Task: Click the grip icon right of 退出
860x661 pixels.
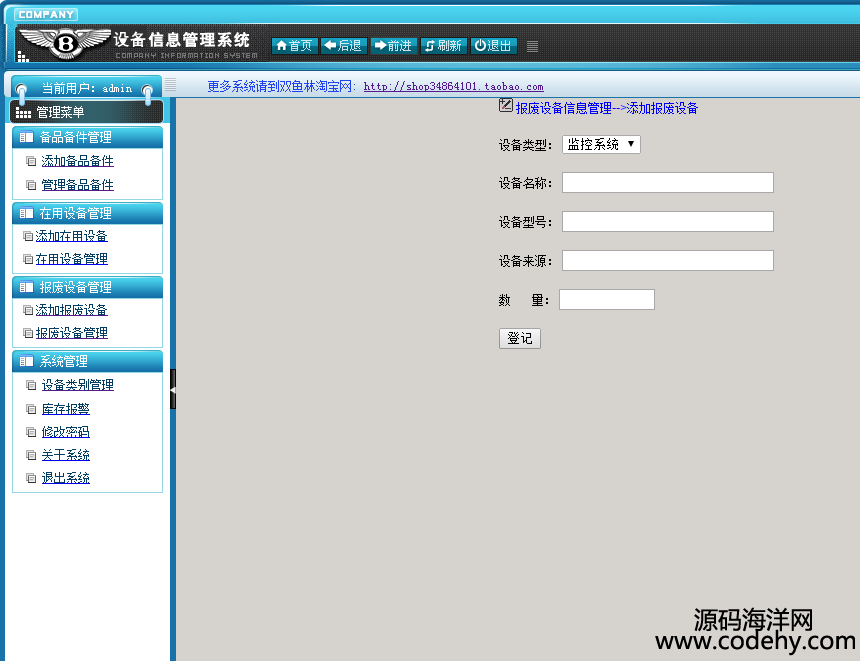Action: [533, 46]
